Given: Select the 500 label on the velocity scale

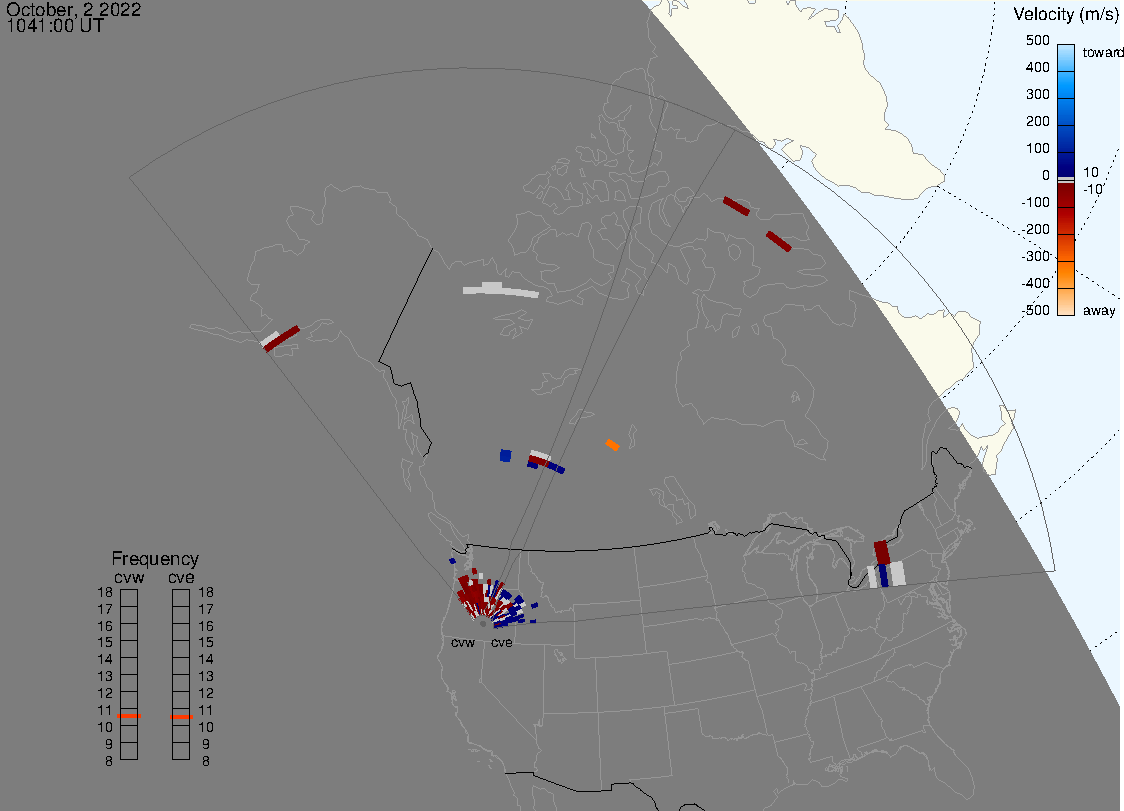Looking at the screenshot, I should pyautogui.click(x=1037, y=40).
